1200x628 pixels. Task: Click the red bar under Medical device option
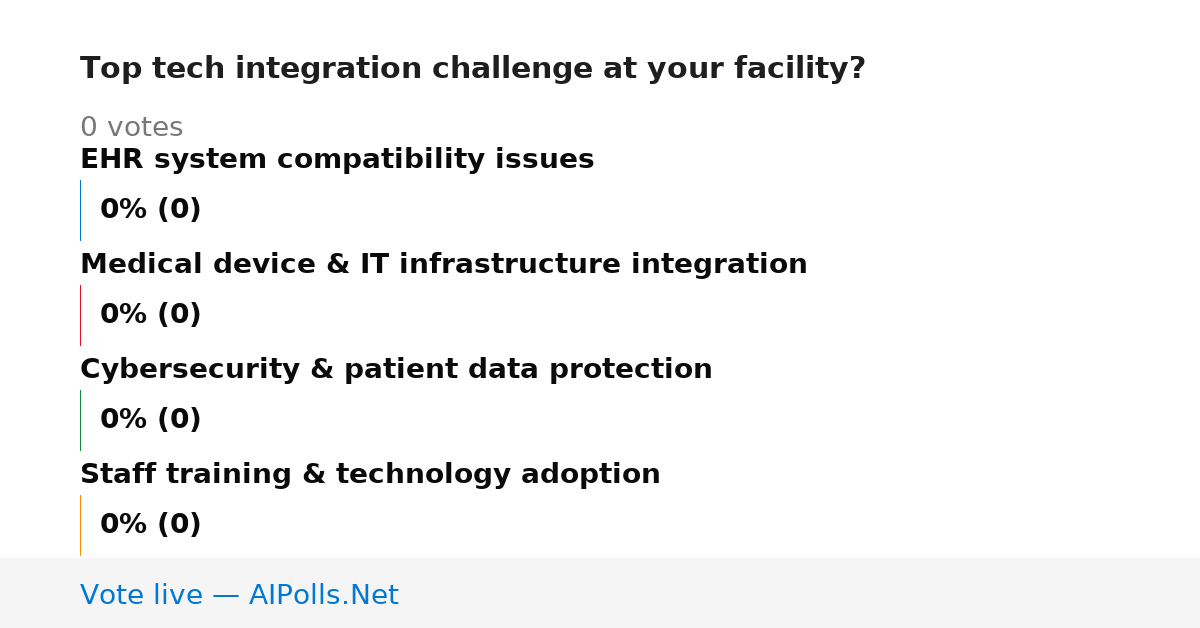(80, 315)
